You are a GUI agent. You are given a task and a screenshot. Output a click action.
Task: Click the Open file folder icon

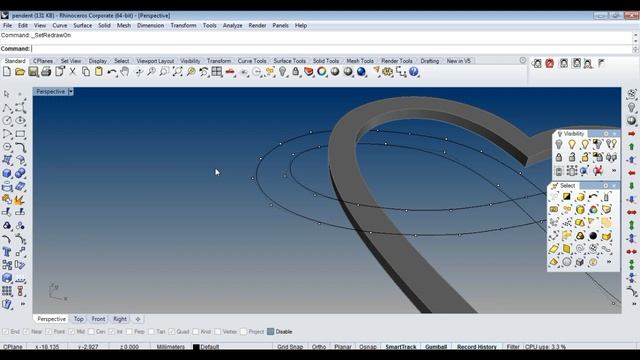(20, 72)
